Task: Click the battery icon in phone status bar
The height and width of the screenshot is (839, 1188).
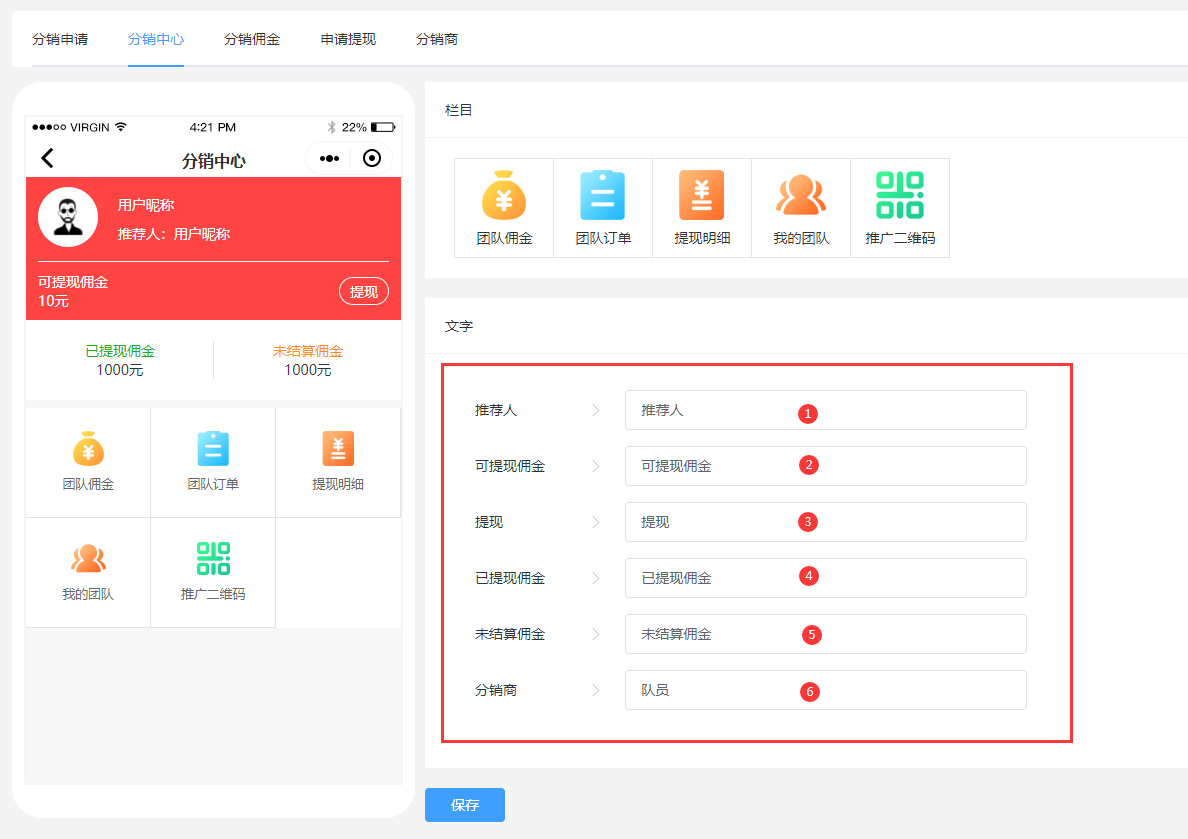Action: coord(383,127)
